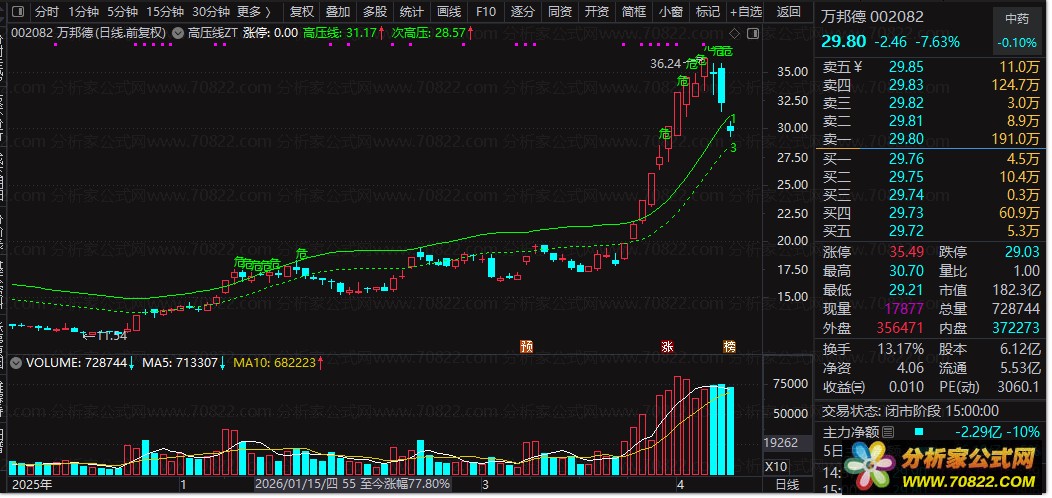
Task: Click the PE(动) 3060.1 value
Action: coord(1018,387)
